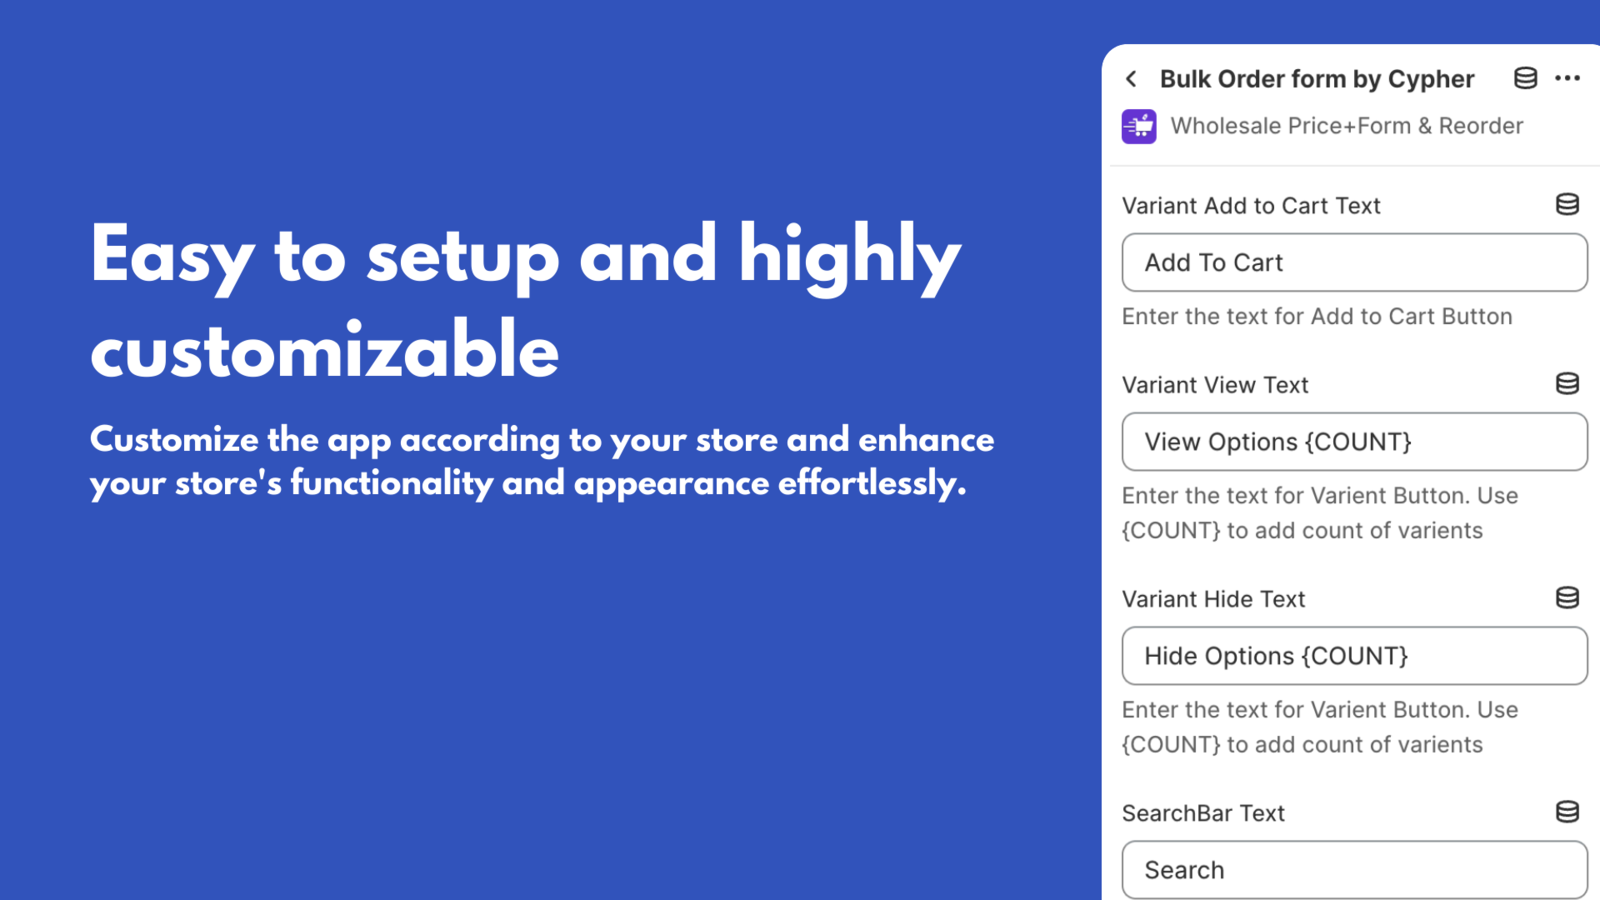Connect dynamic source for Variant Hide Text

[x=1565, y=597]
